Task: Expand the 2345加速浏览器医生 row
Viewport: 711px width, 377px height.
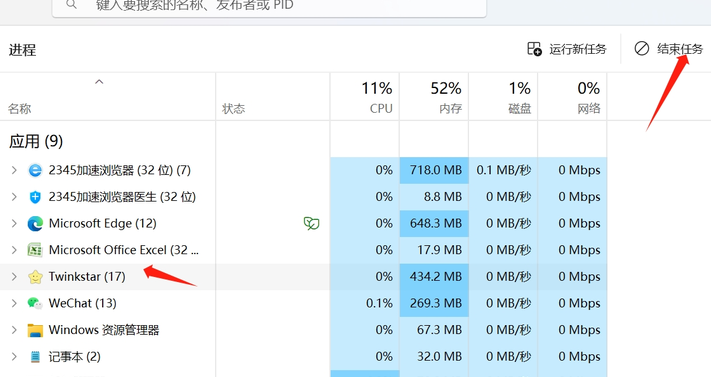Action: [x=14, y=197]
